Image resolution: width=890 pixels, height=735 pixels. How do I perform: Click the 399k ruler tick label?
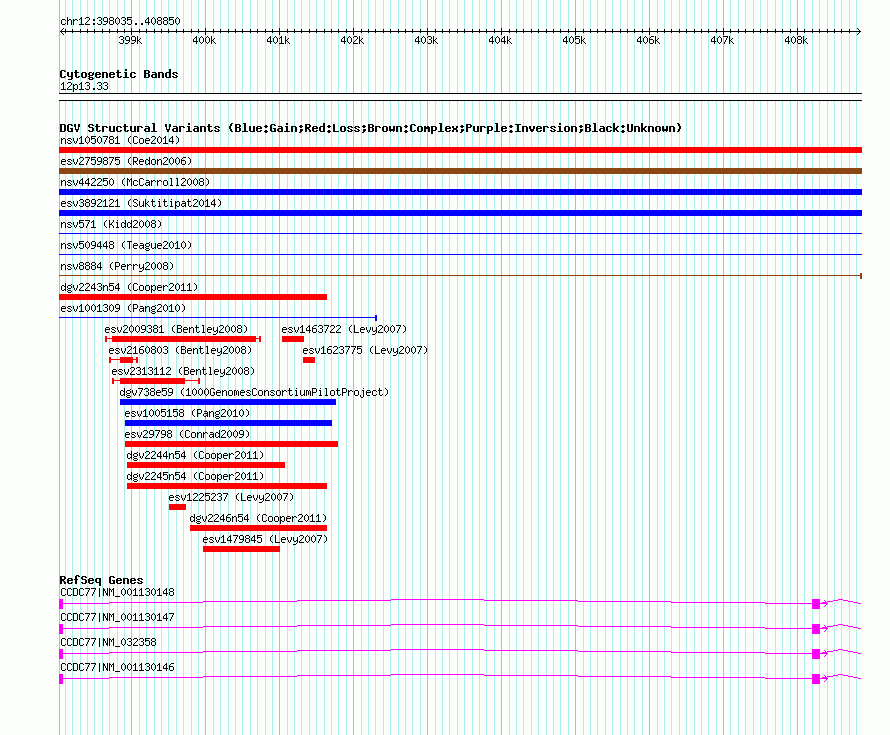[130, 40]
